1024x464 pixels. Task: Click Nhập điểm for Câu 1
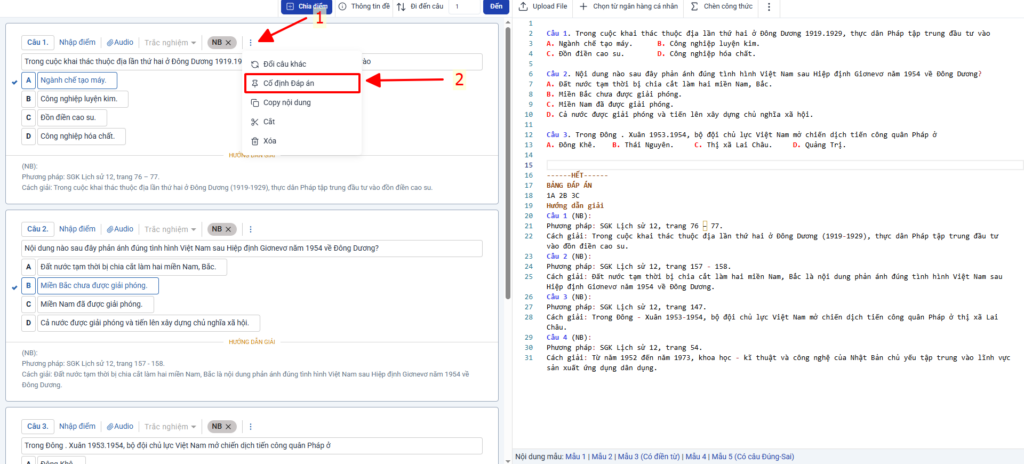[x=77, y=42]
